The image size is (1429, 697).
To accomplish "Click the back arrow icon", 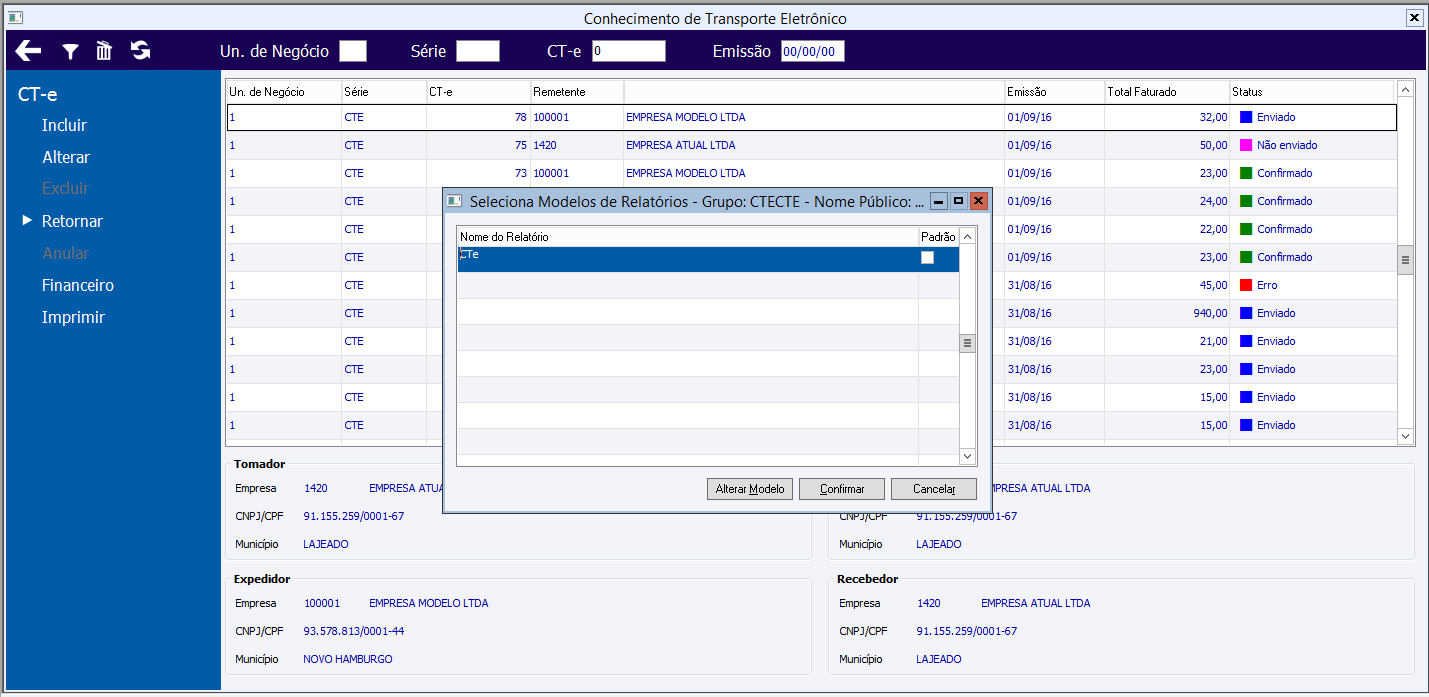I will 28,51.
